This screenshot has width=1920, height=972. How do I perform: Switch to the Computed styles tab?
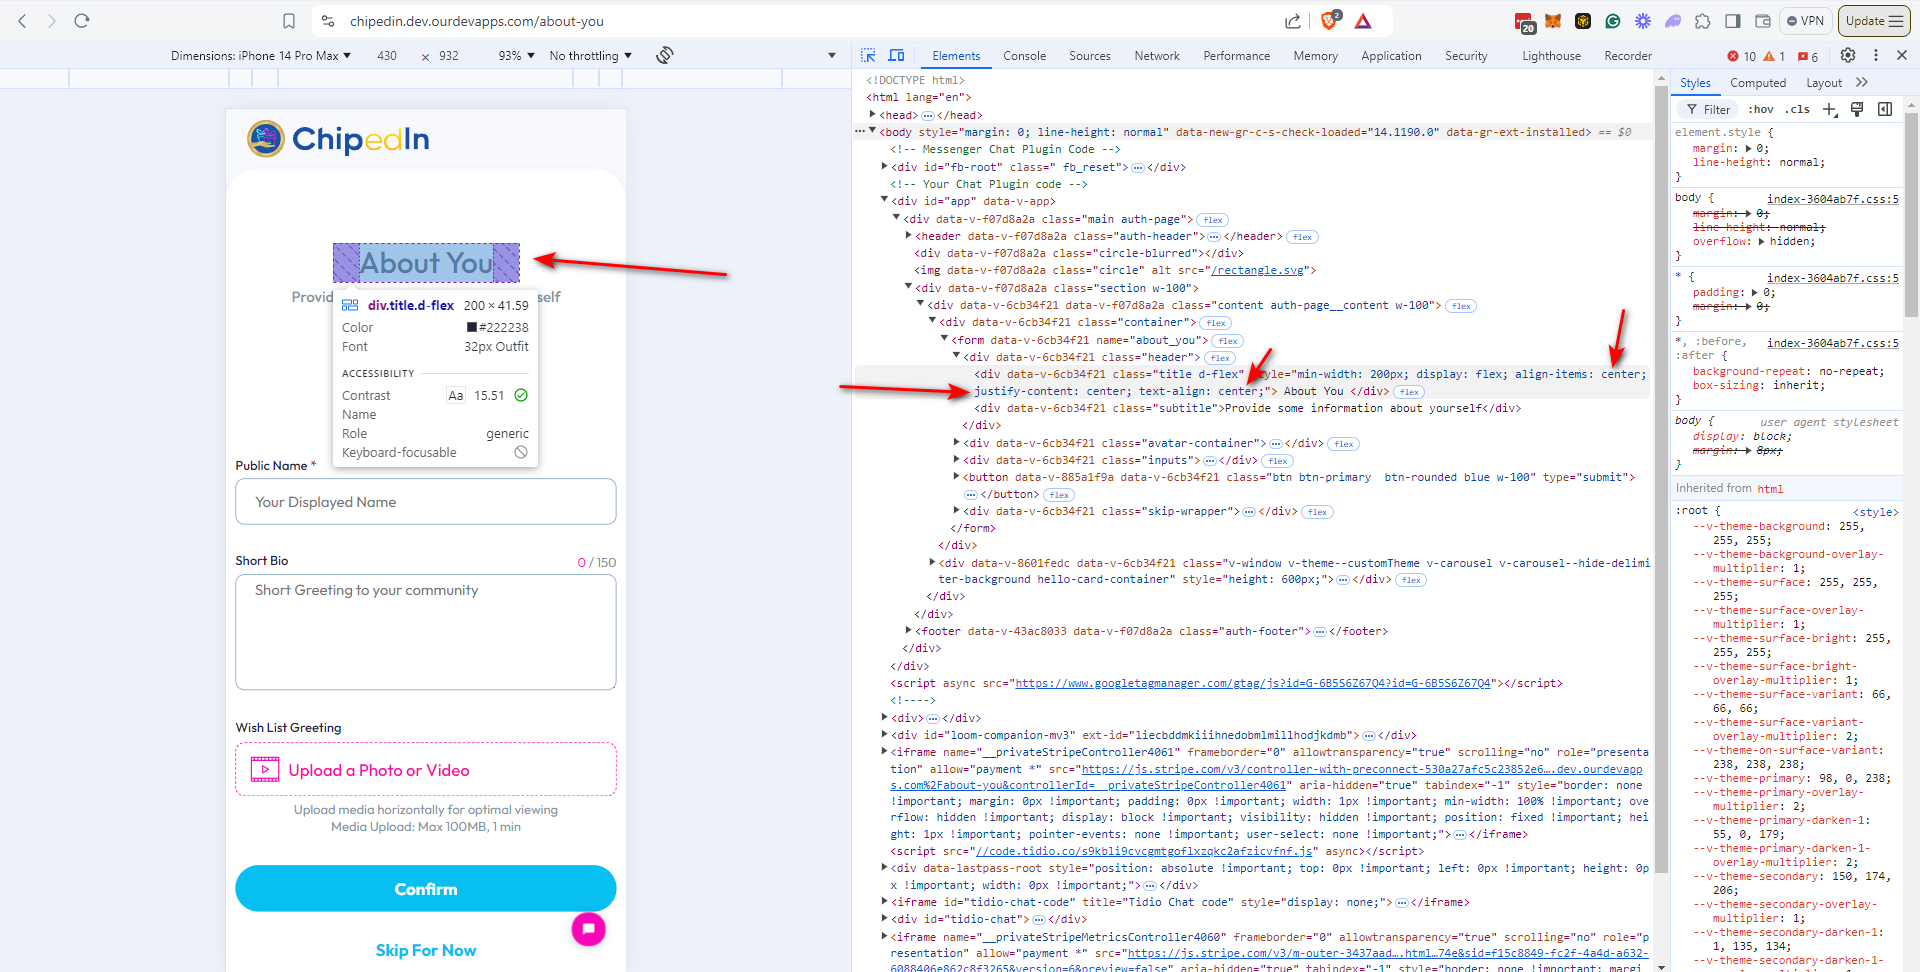(x=1758, y=83)
